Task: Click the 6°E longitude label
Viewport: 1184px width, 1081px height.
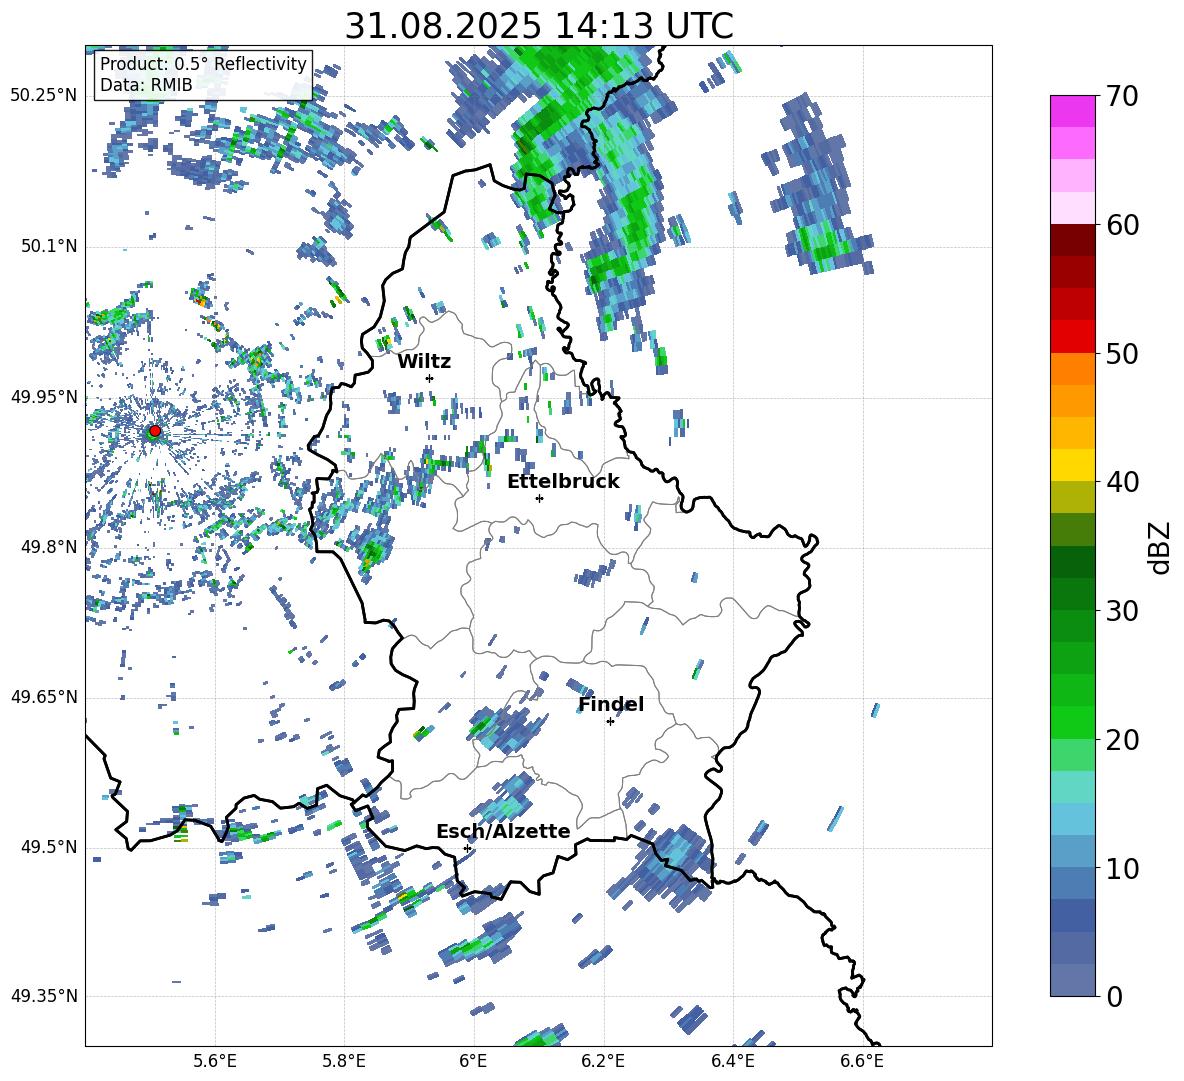Action: coord(473,1061)
